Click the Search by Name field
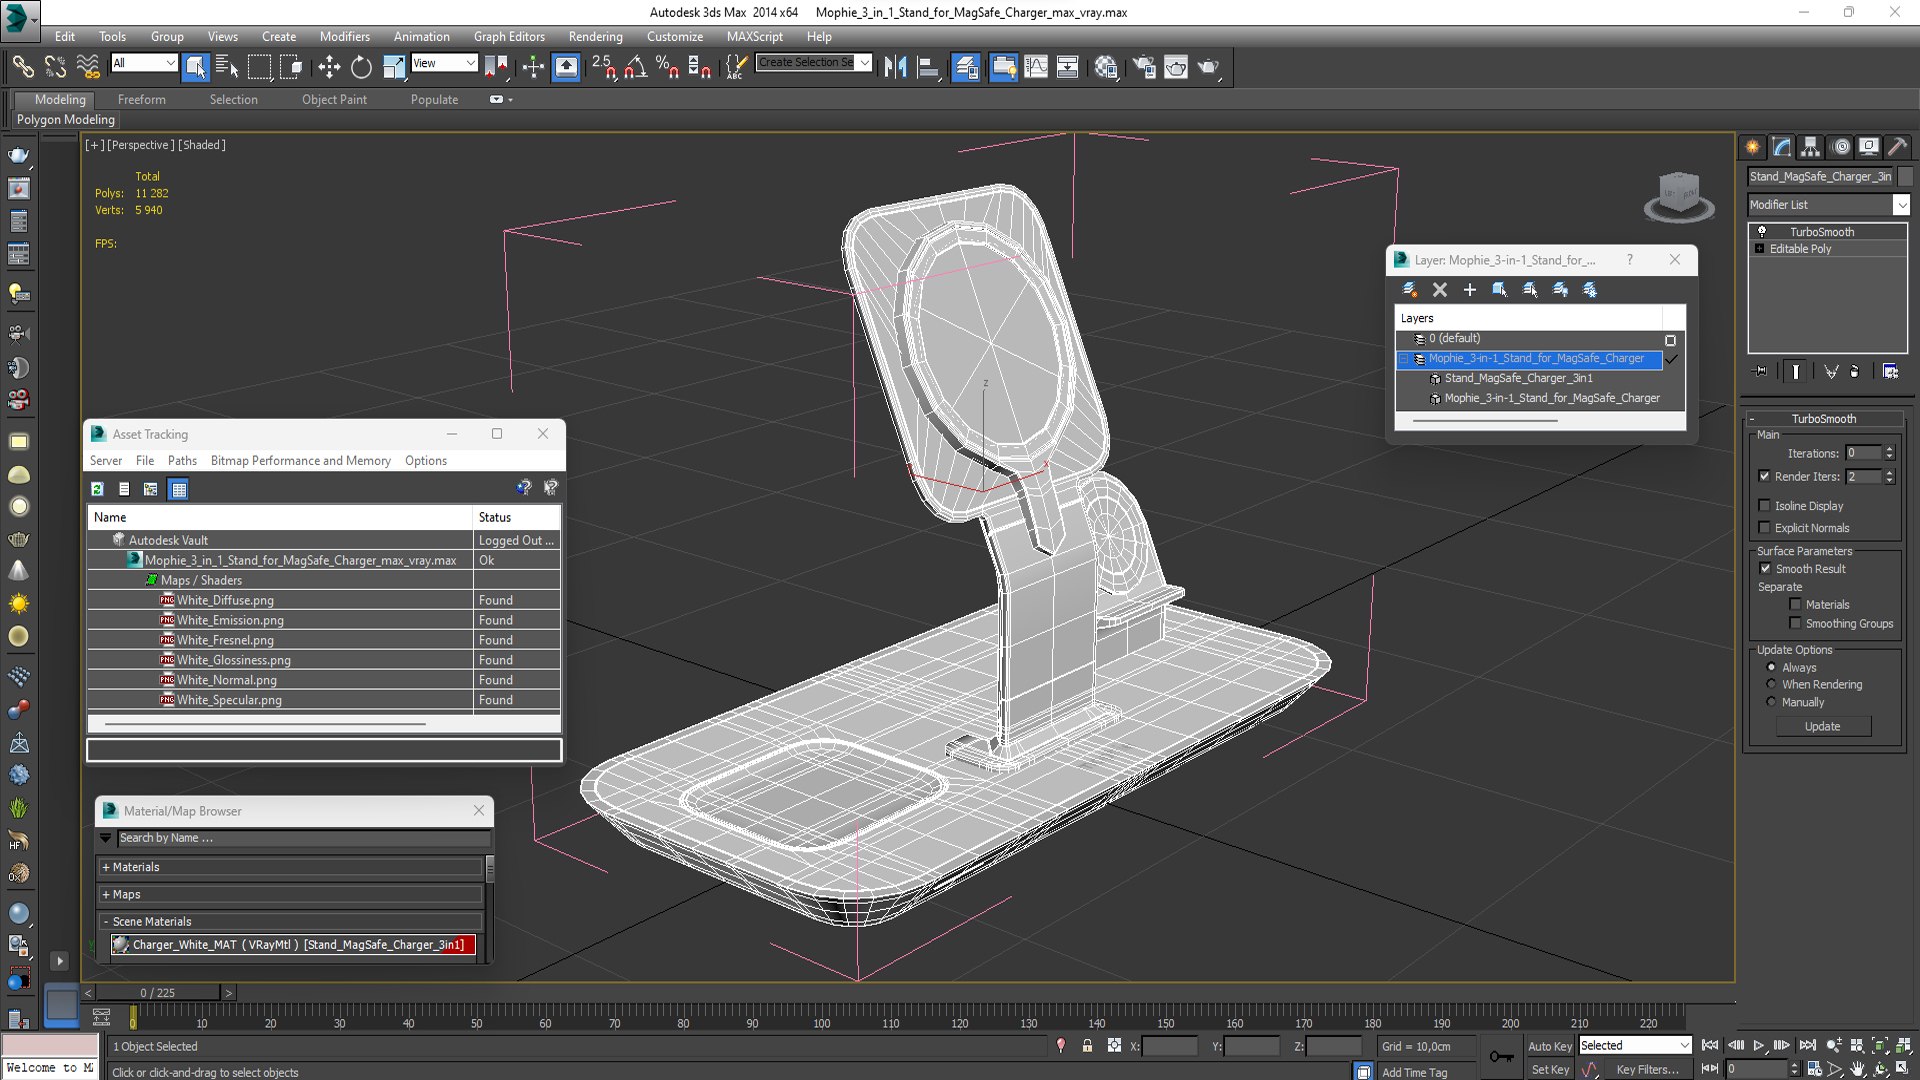The height and width of the screenshot is (1080, 1920). point(303,838)
